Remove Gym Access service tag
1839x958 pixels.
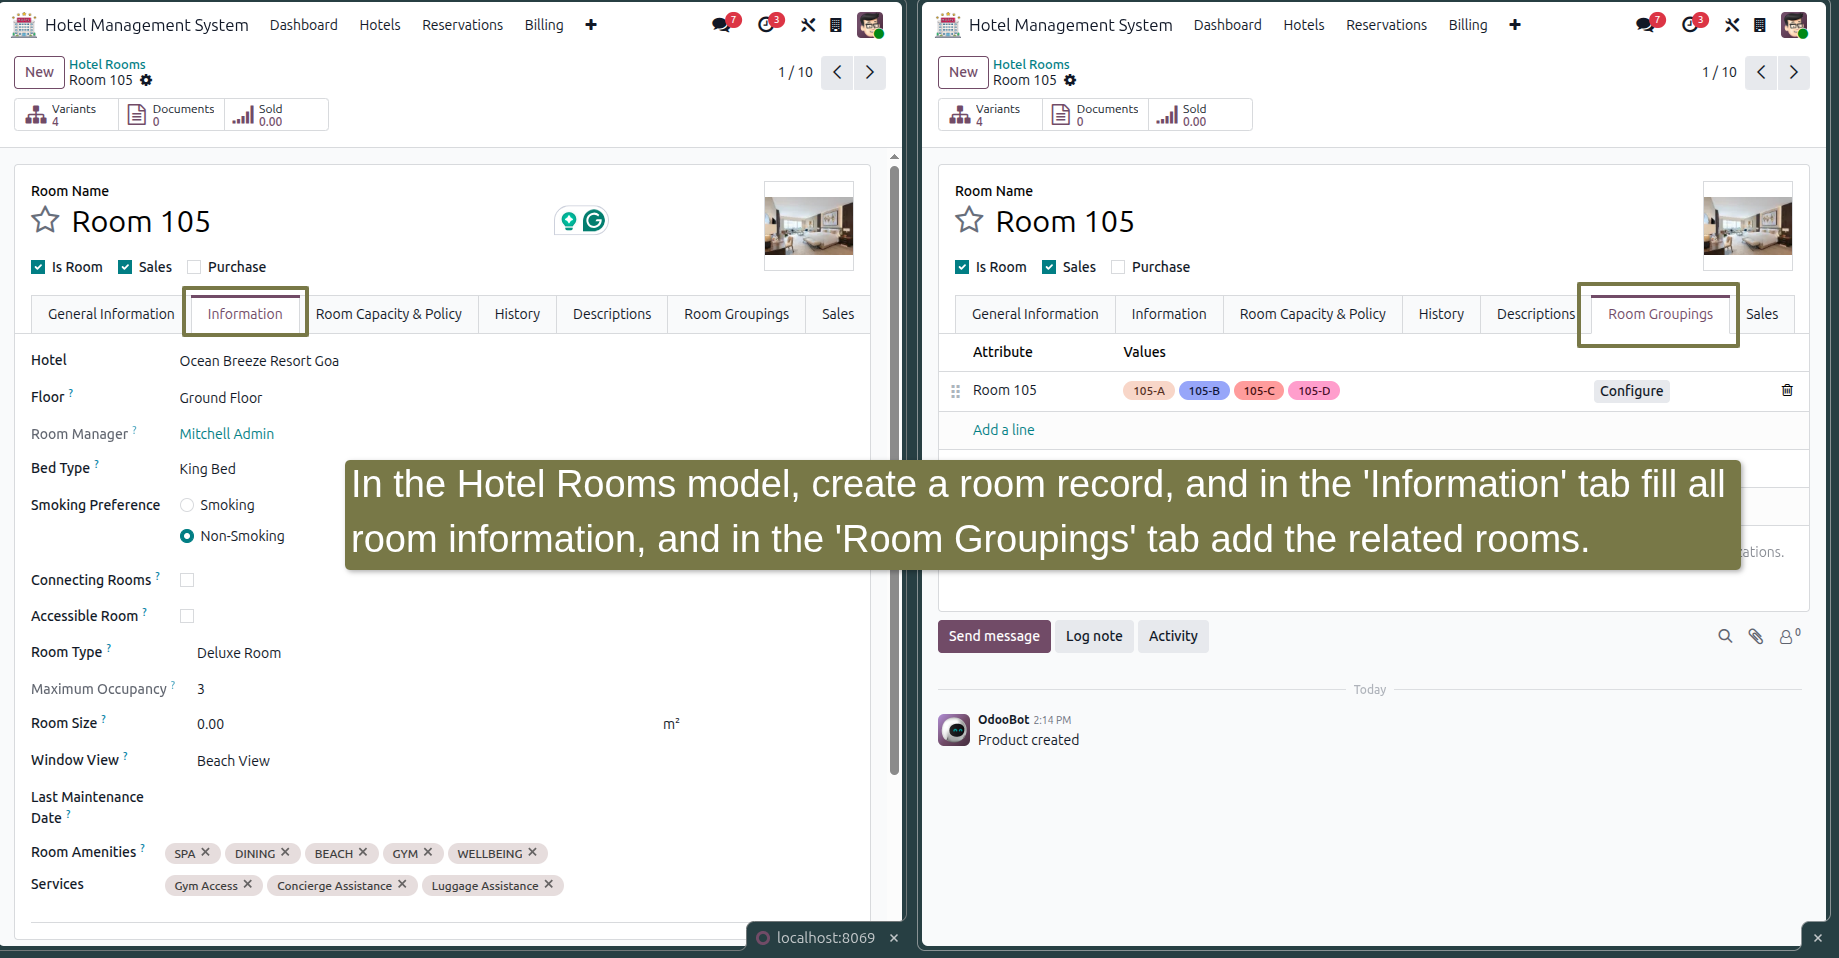(x=247, y=884)
